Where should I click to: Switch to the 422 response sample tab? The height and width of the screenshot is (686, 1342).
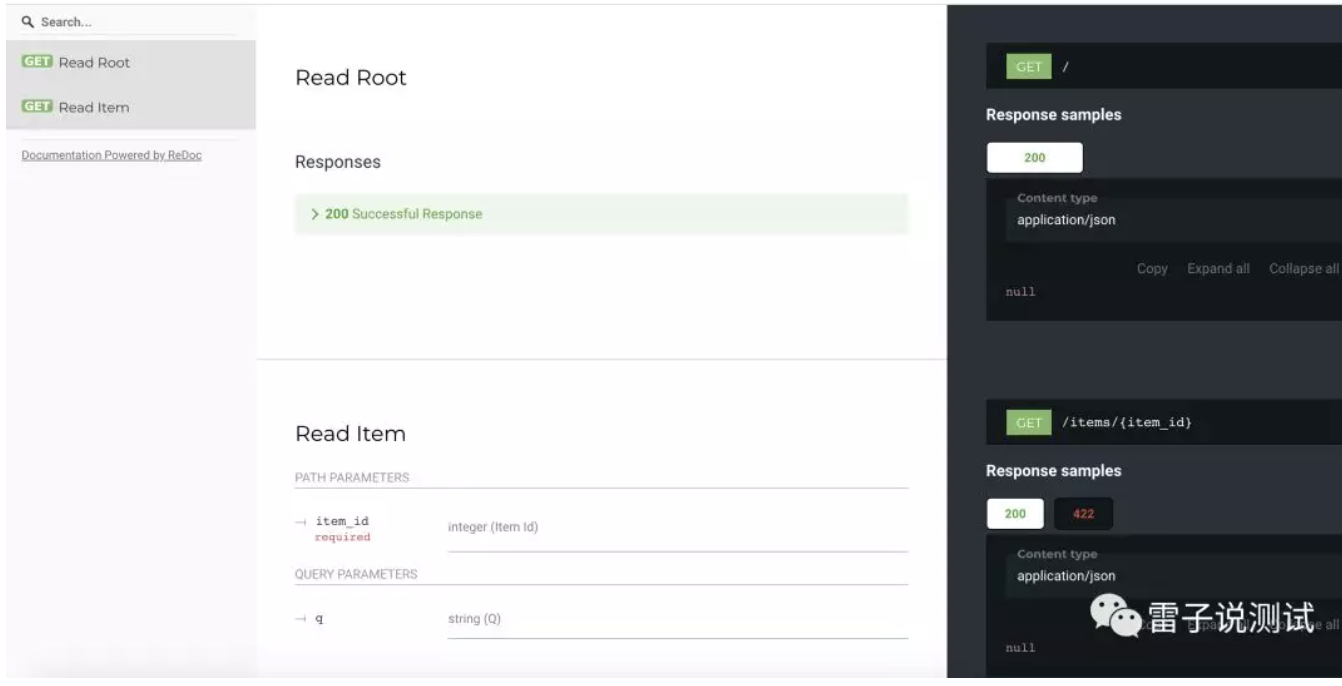pos(1084,514)
